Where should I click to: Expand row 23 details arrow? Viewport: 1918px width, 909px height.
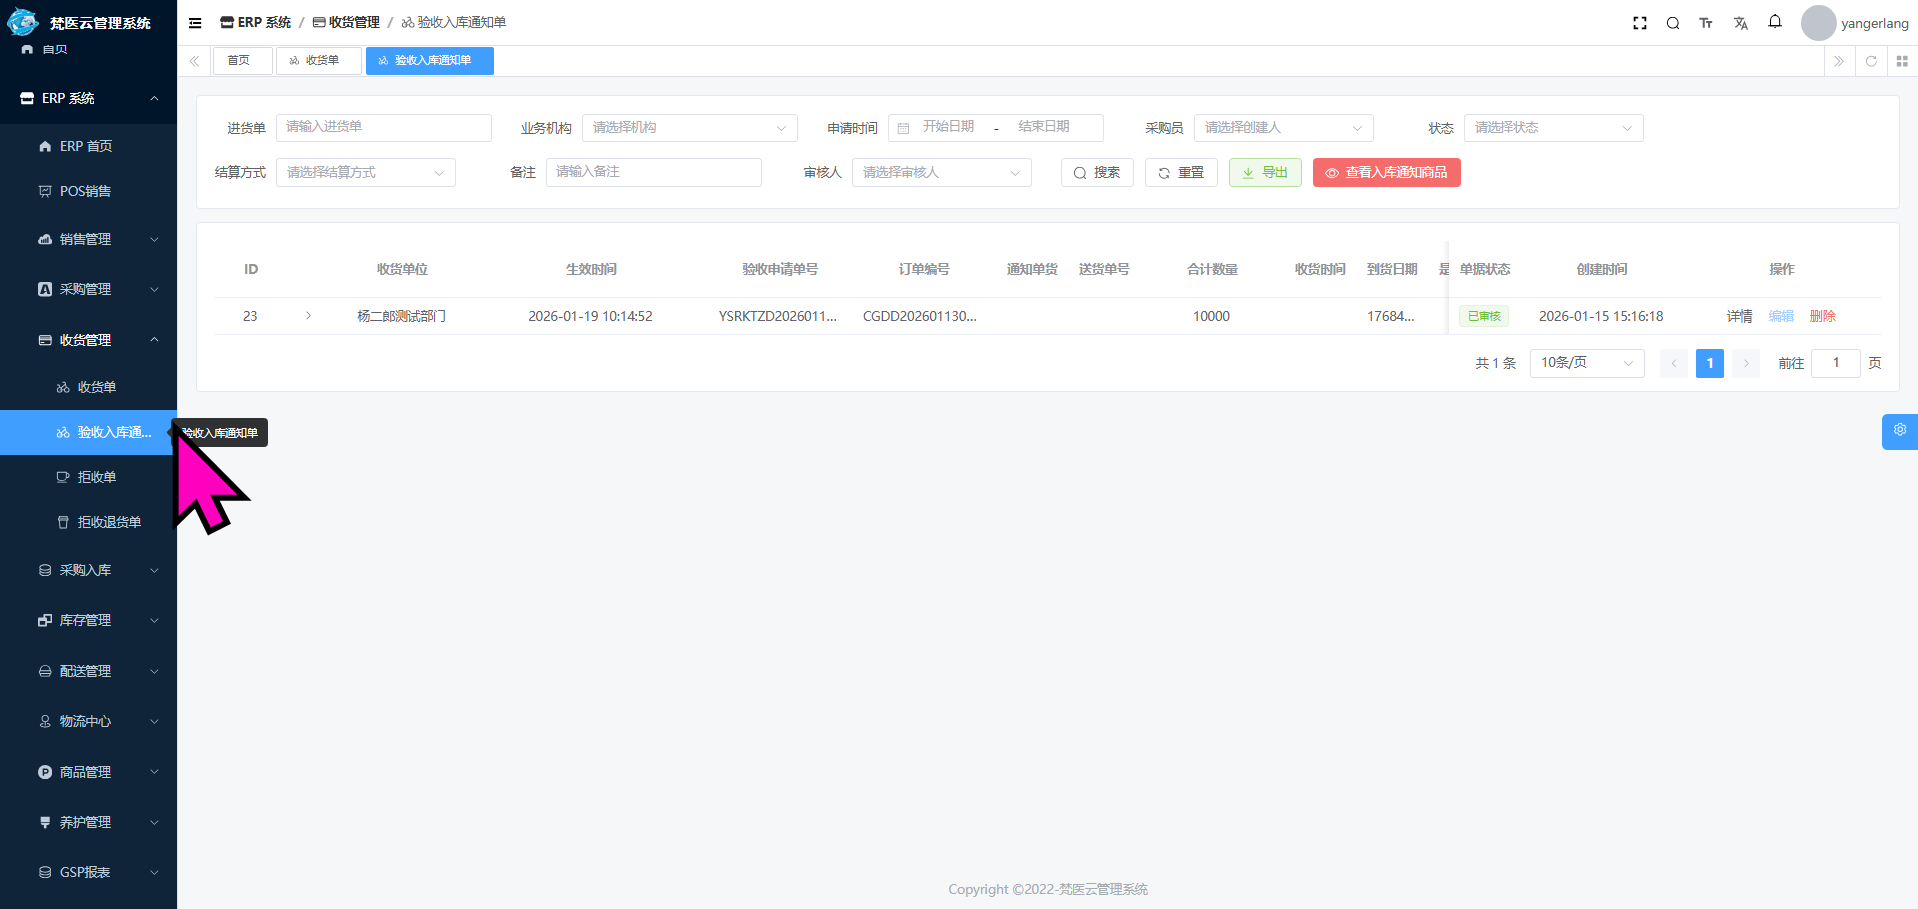coord(308,316)
